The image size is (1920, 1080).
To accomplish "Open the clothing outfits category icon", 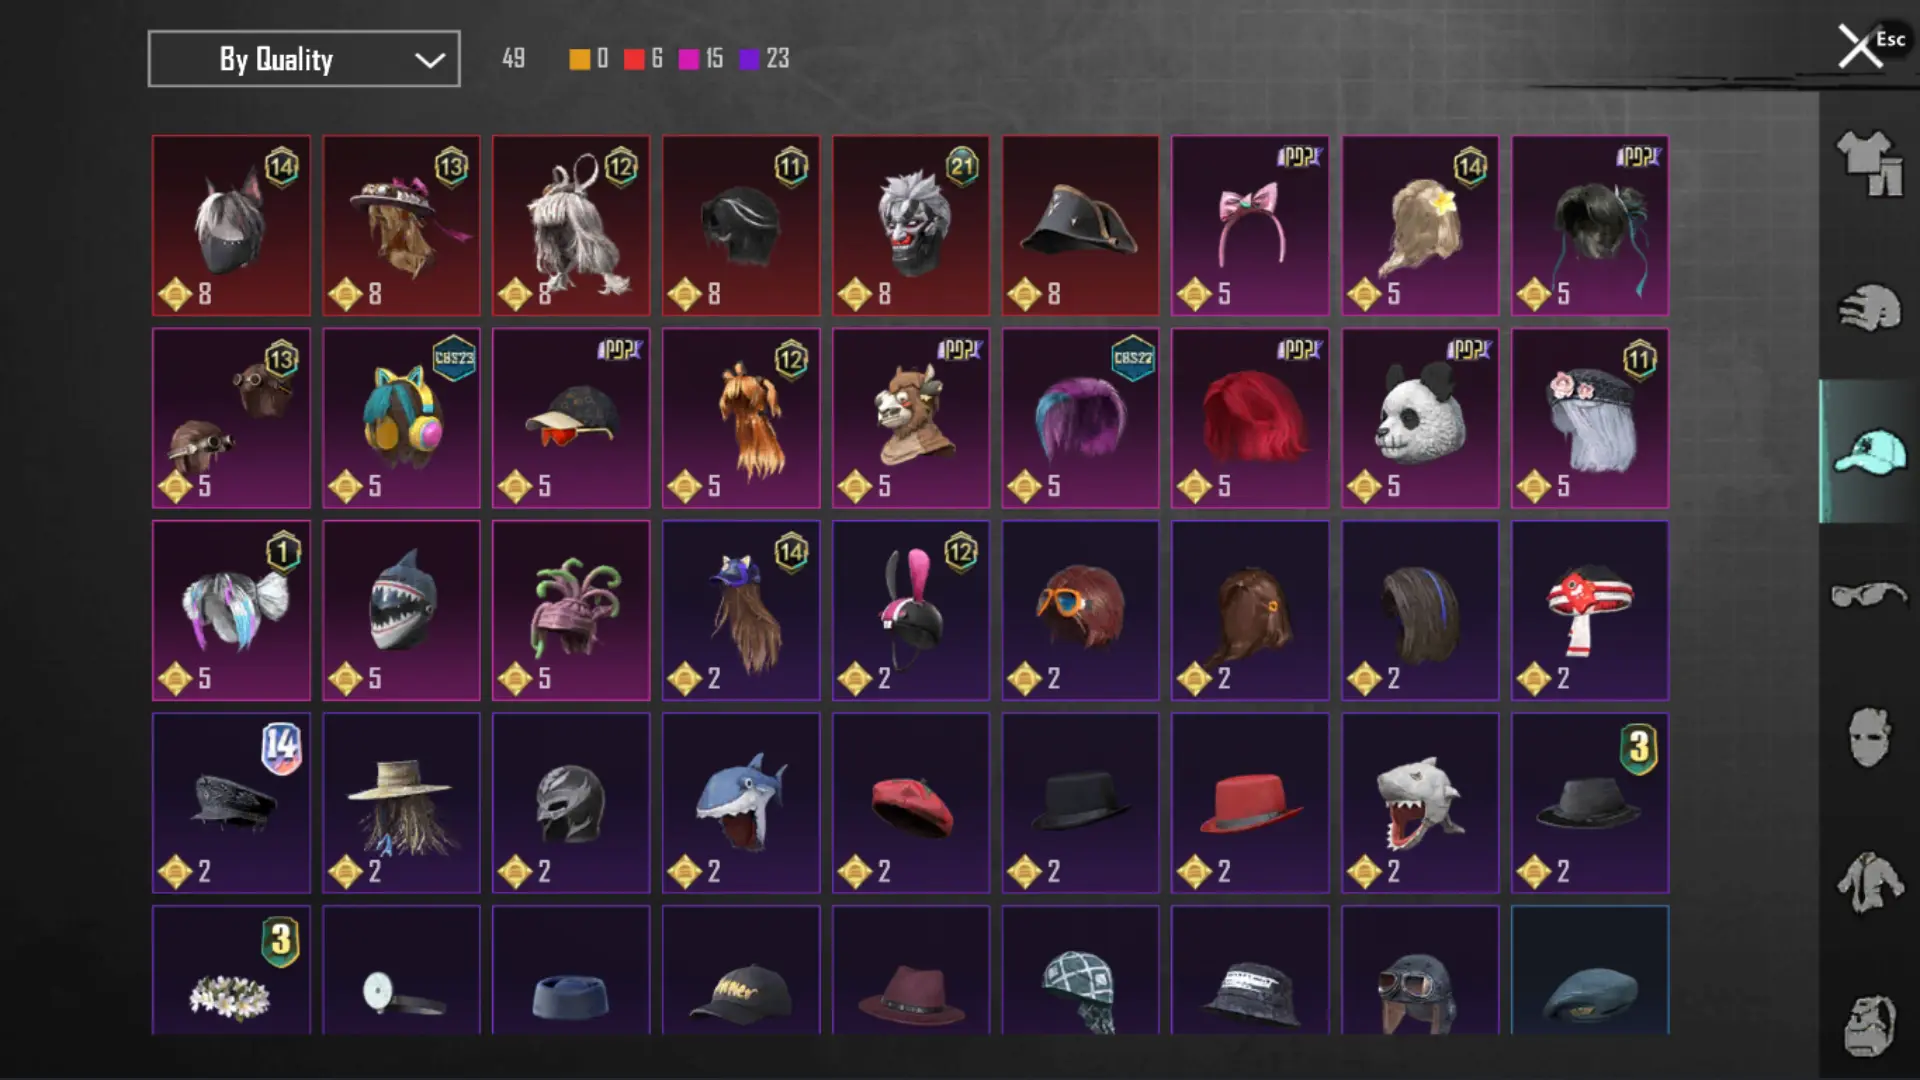I will 1869,163.
